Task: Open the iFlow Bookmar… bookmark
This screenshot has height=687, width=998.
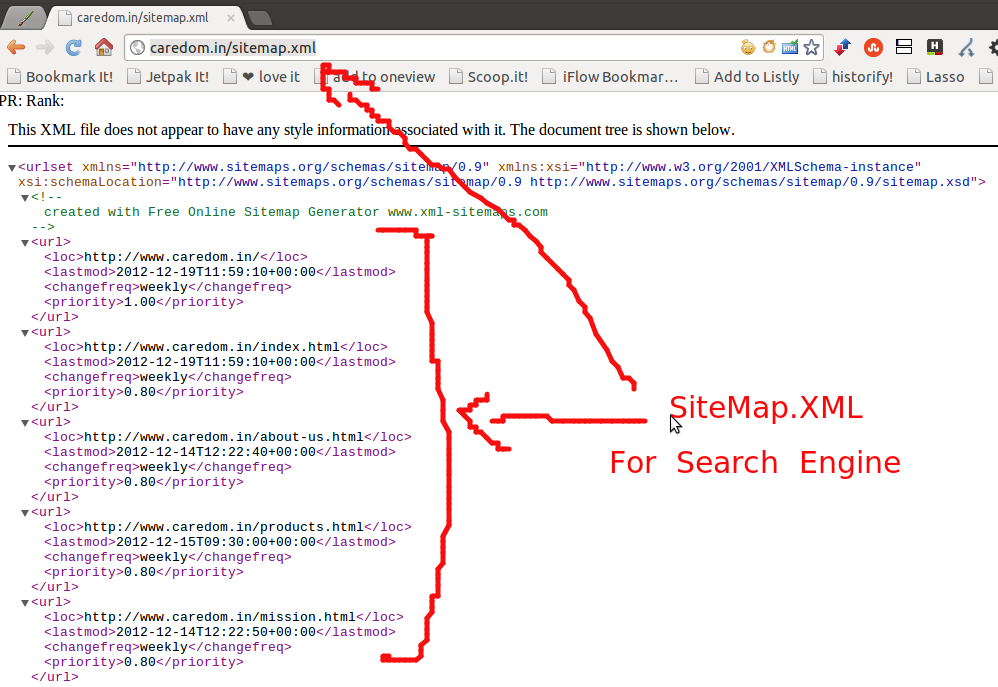Action: [x=610, y=77]
